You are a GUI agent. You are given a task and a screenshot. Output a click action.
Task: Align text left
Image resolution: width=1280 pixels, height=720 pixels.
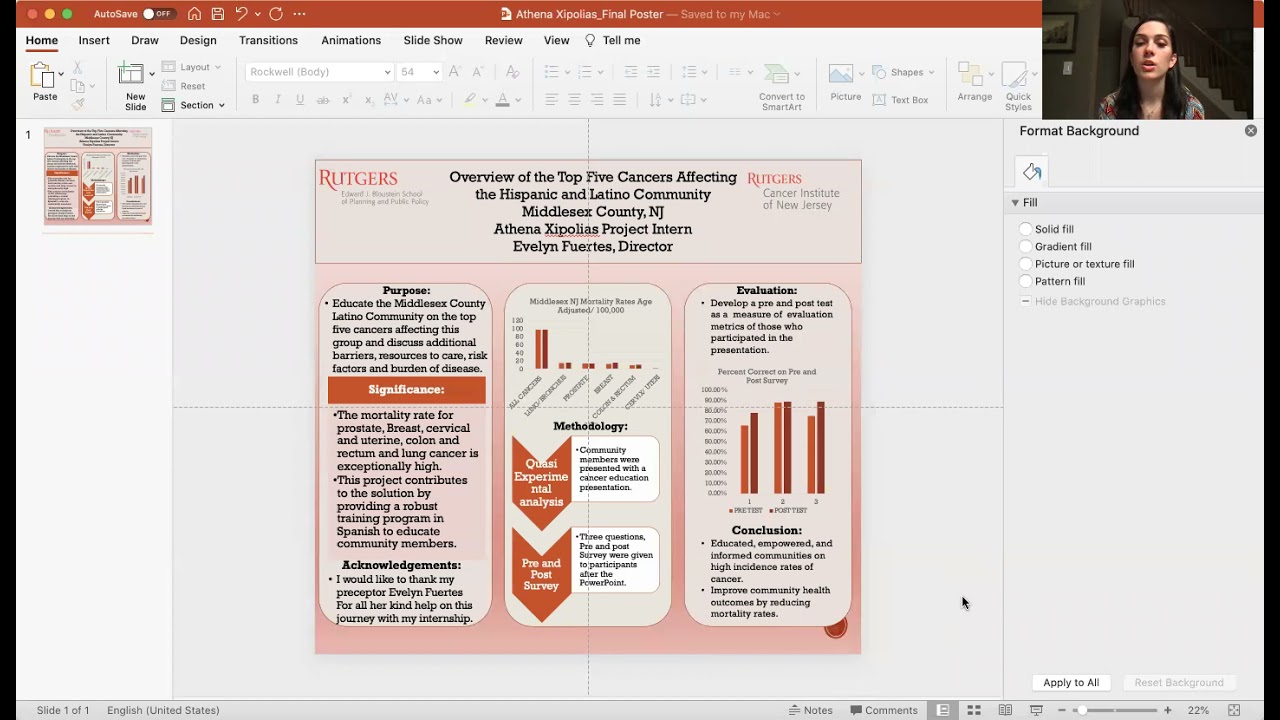pyautogui.click(x=552, y=100)
